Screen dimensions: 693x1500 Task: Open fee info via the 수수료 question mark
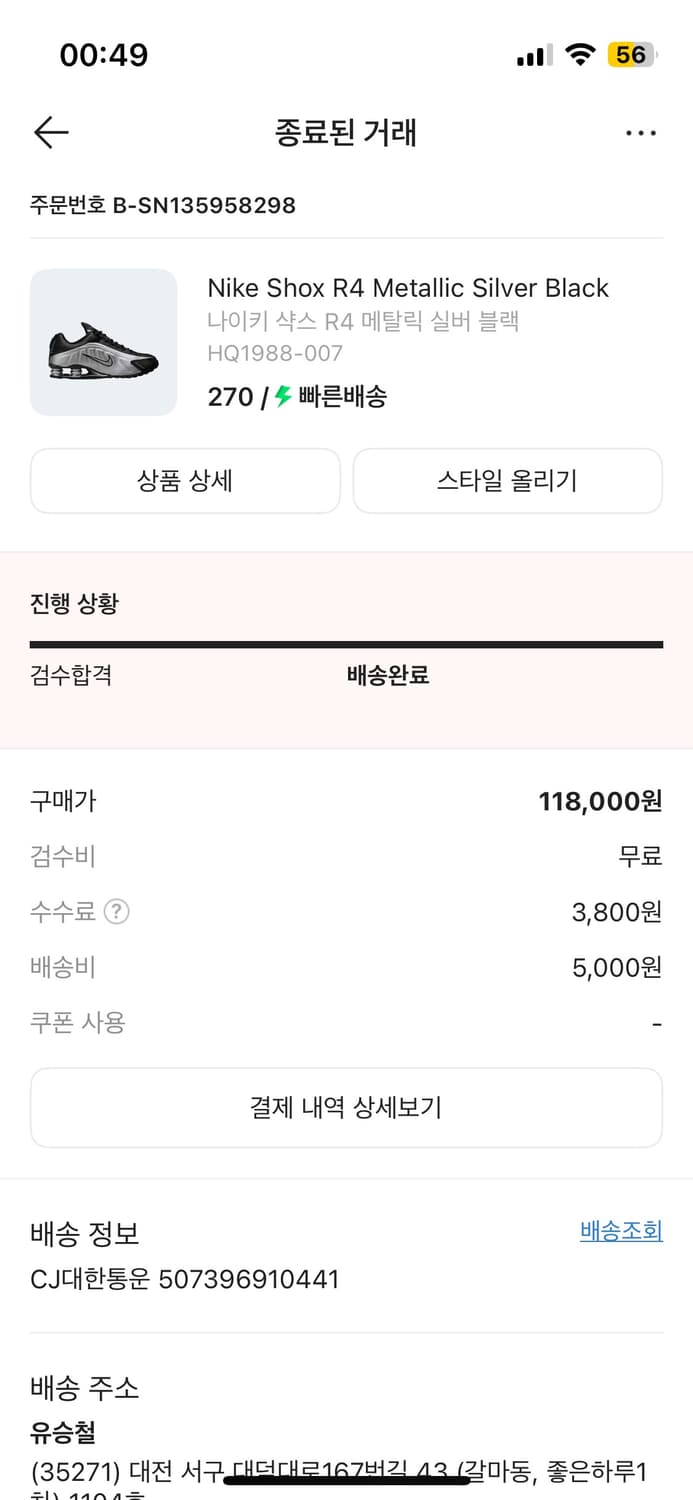(x=117, y=911)
